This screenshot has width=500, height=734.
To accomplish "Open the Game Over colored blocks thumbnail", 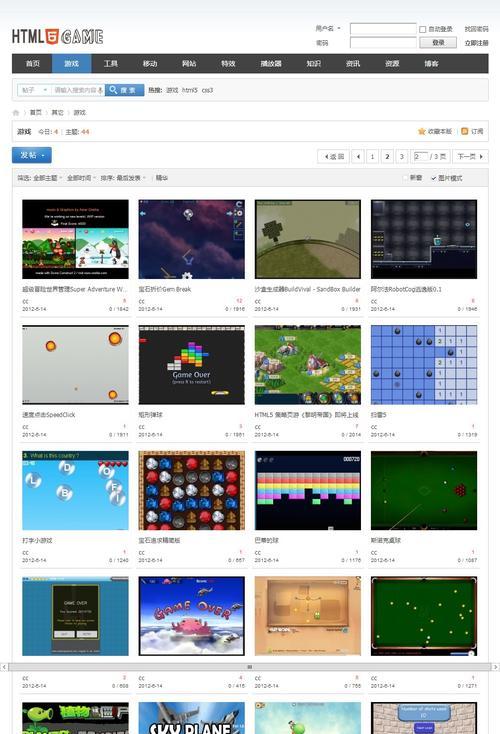I will tap(191, 365).
